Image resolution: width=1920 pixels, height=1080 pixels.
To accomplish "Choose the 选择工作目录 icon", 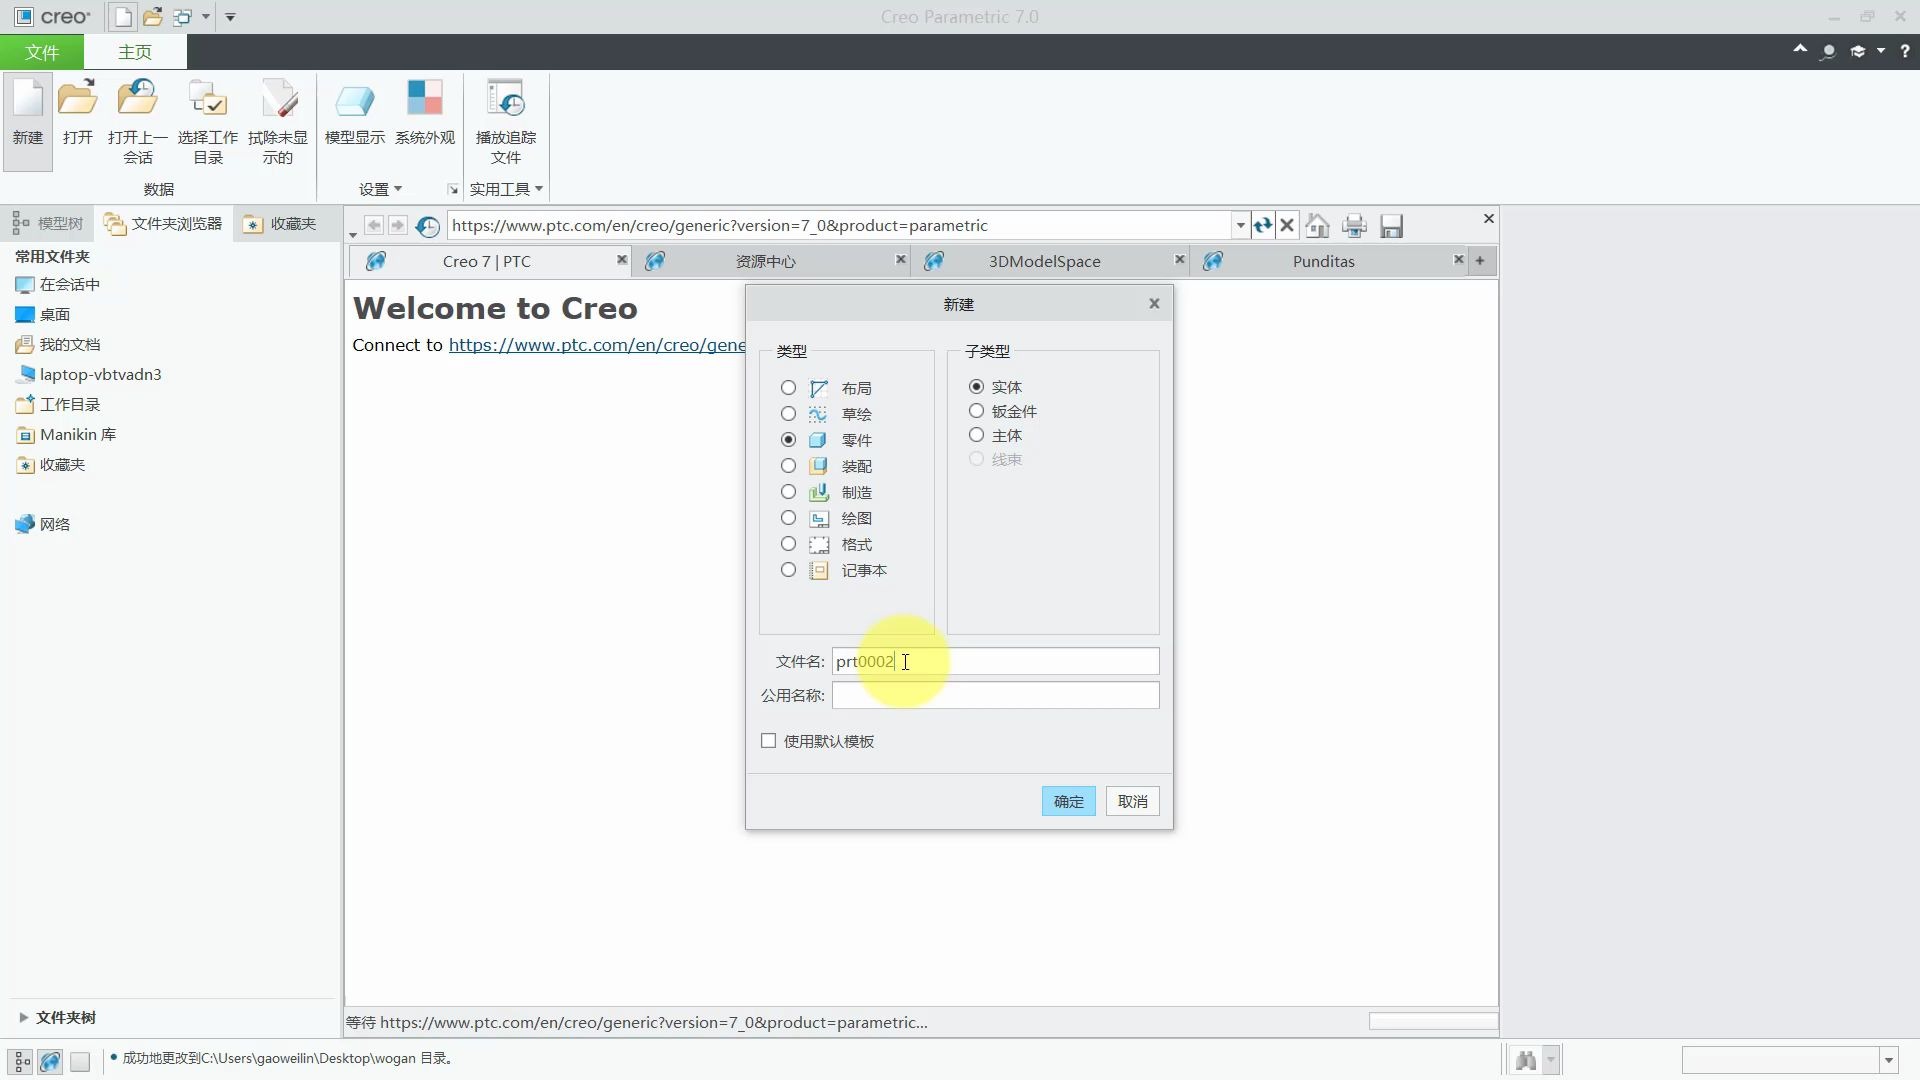I will tap(208, 120).
